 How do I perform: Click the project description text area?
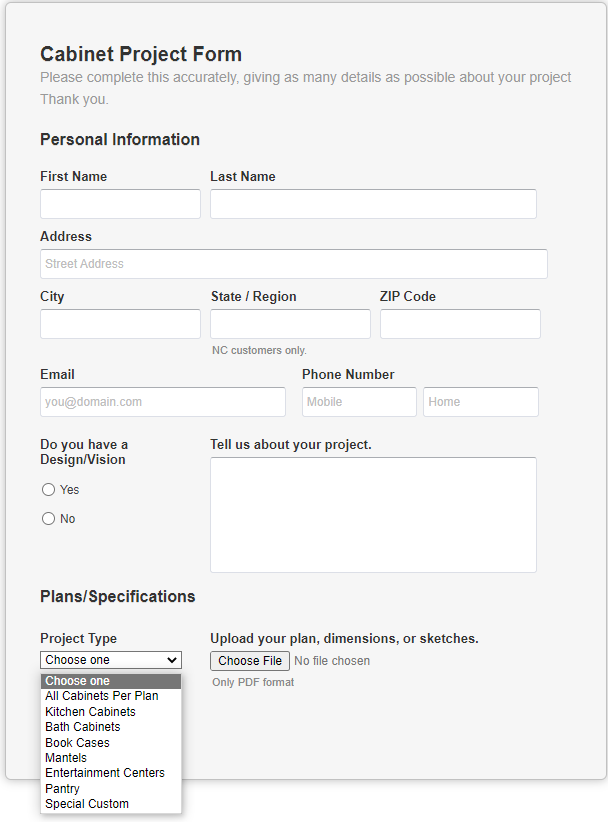(x=373, y=515)
